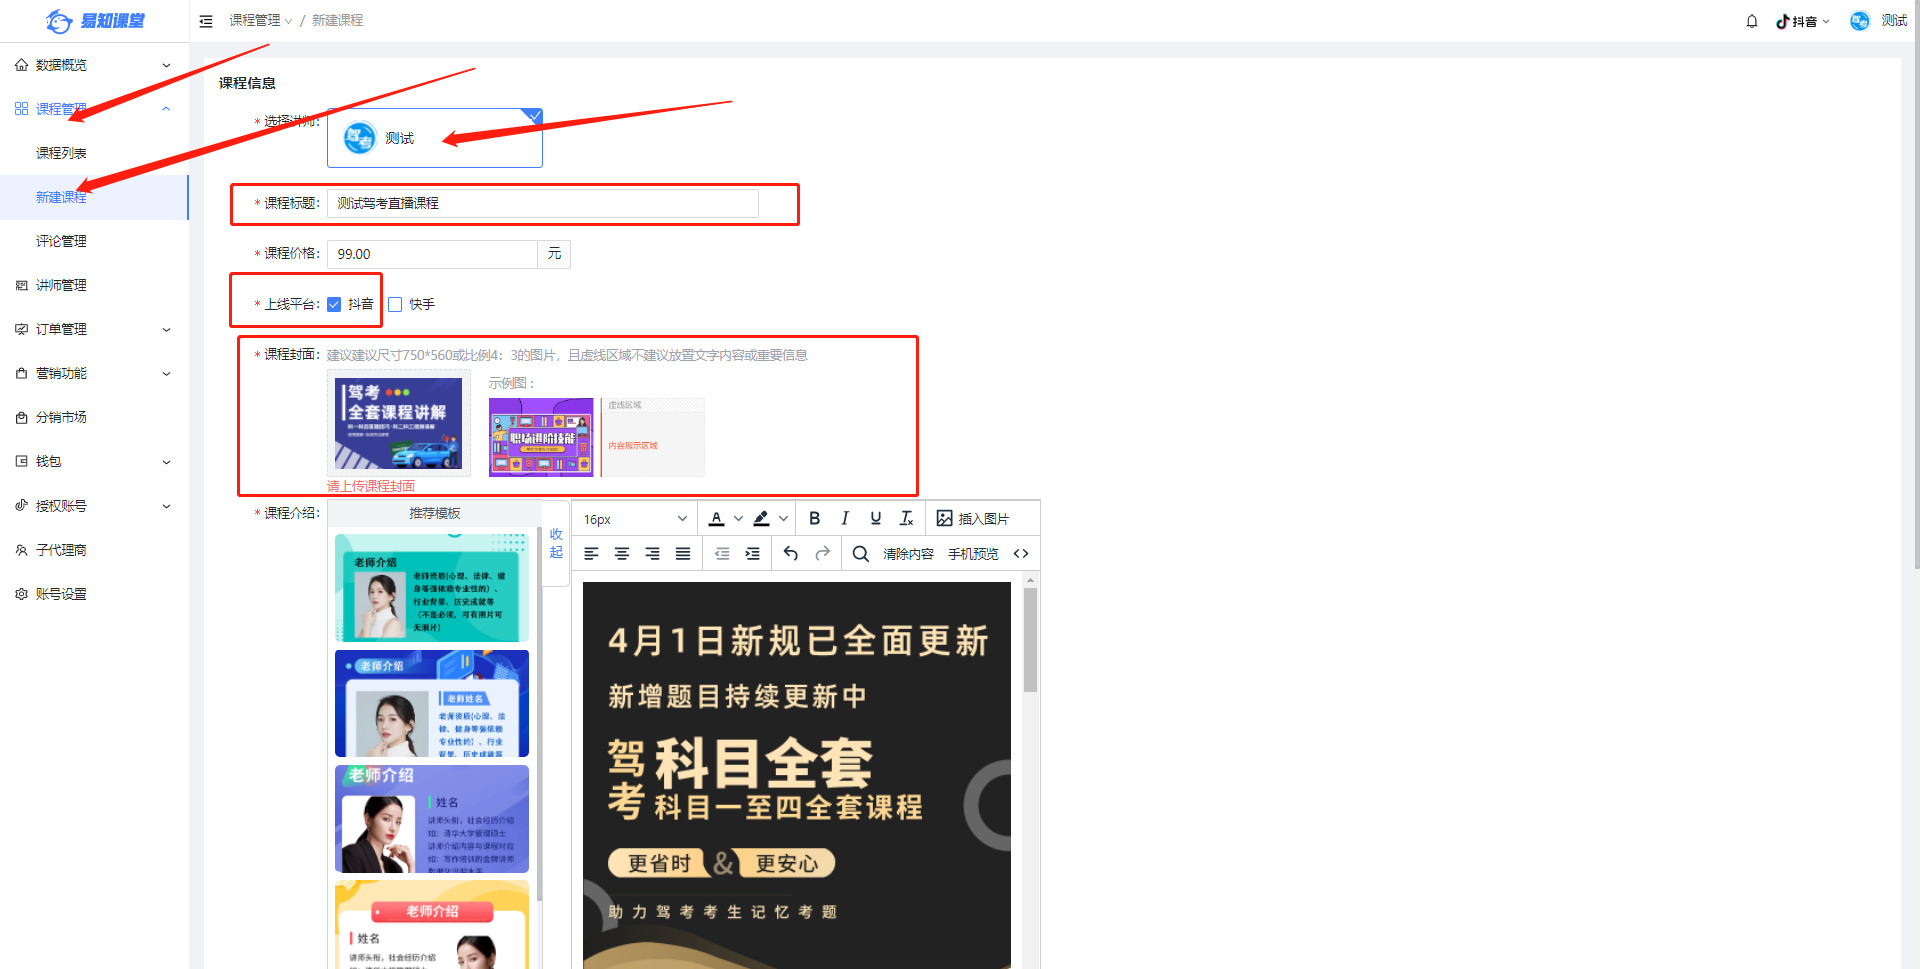Click the highlight marker icon
1920x969 pixels.
pyautogui.click(x=761, y=518)
